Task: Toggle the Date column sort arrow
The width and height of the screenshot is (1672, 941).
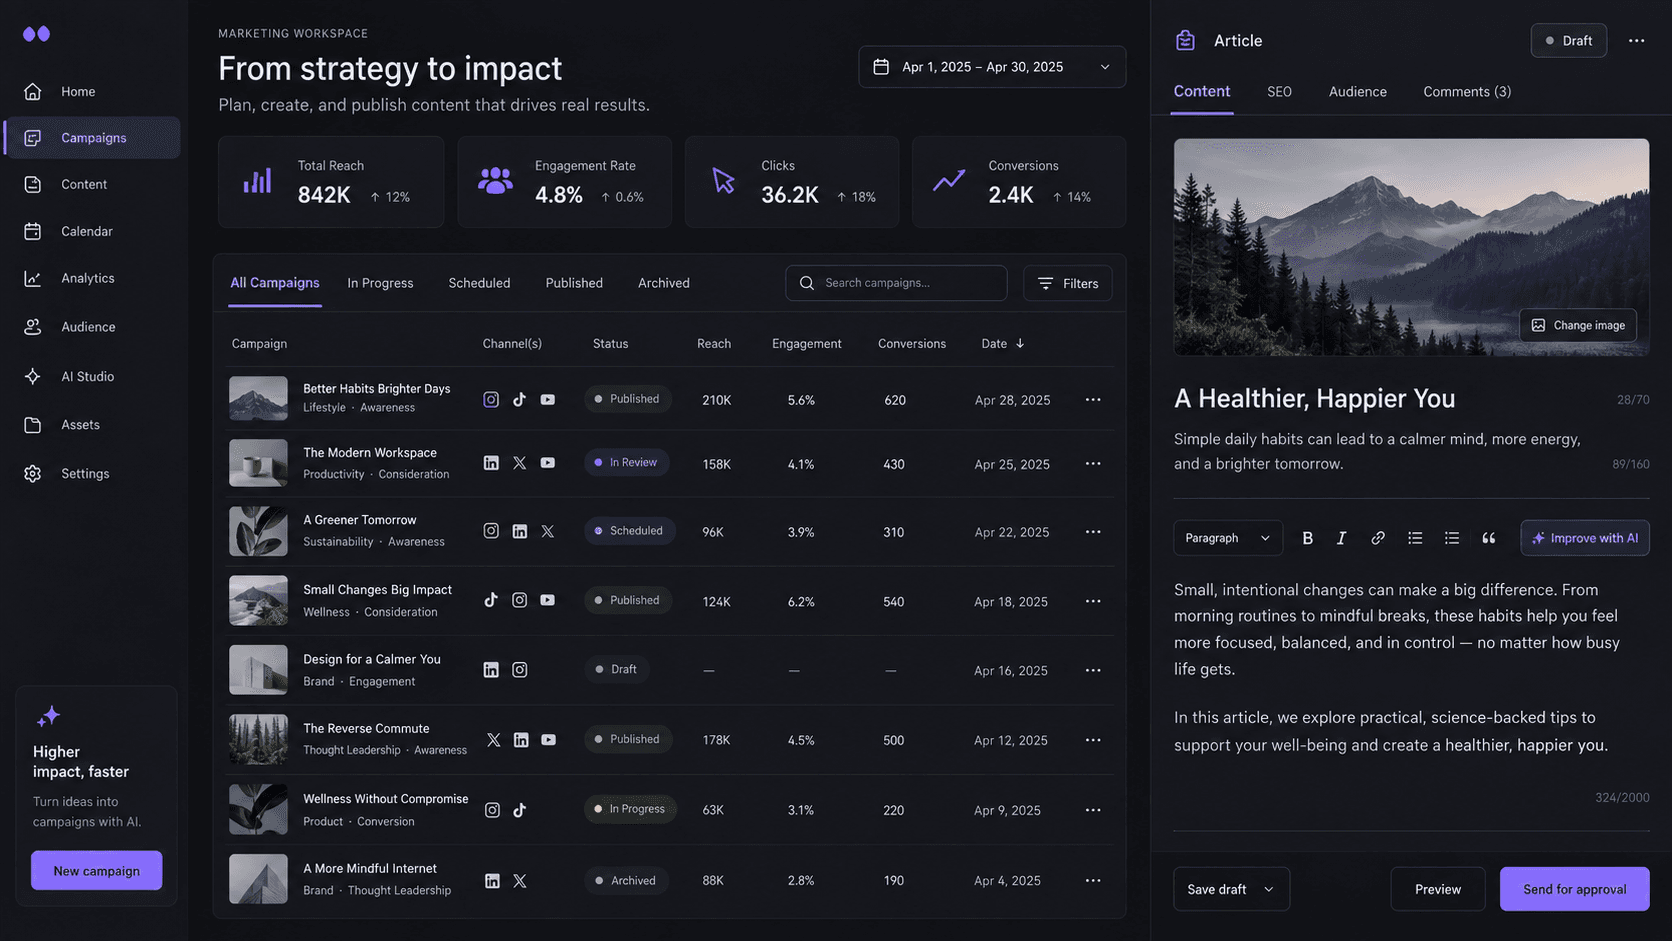Action: point(1020,343)
